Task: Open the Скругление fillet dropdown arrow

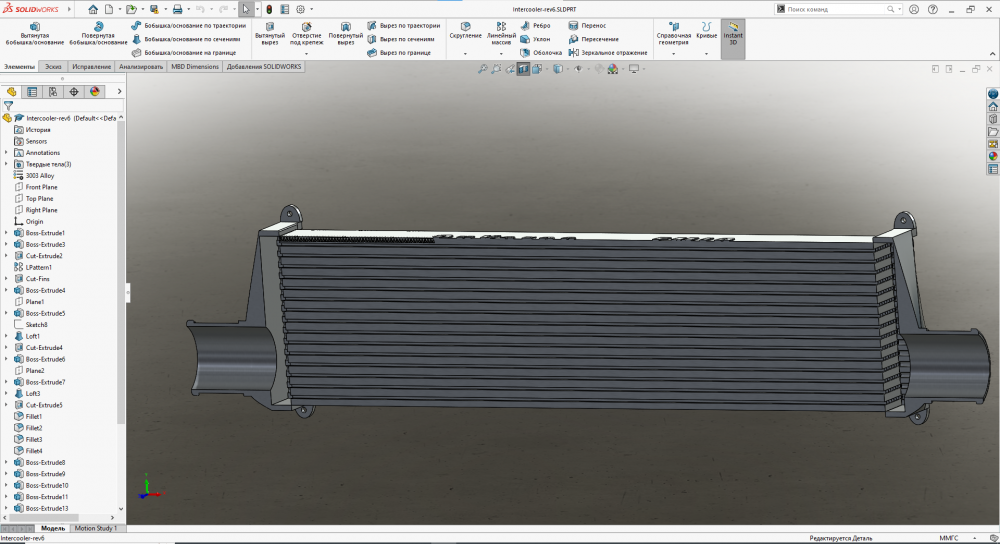Action: tap(465, 53)
